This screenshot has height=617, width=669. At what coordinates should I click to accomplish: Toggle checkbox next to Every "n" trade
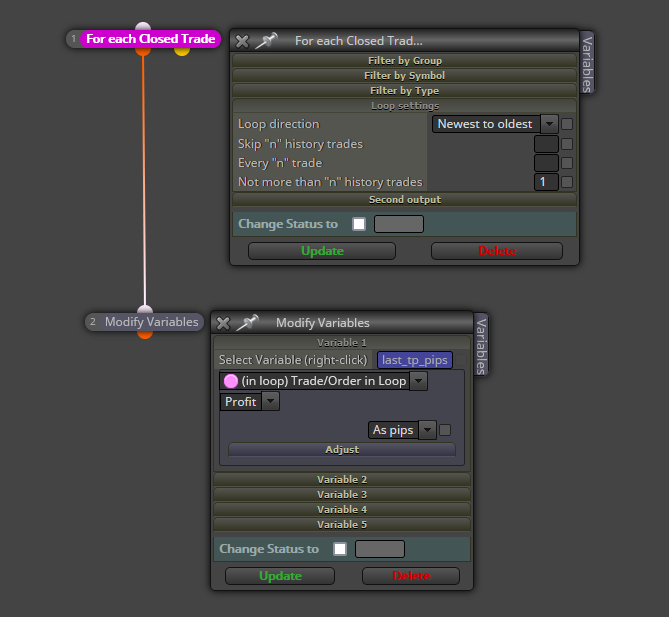click(x=567, y=163)
